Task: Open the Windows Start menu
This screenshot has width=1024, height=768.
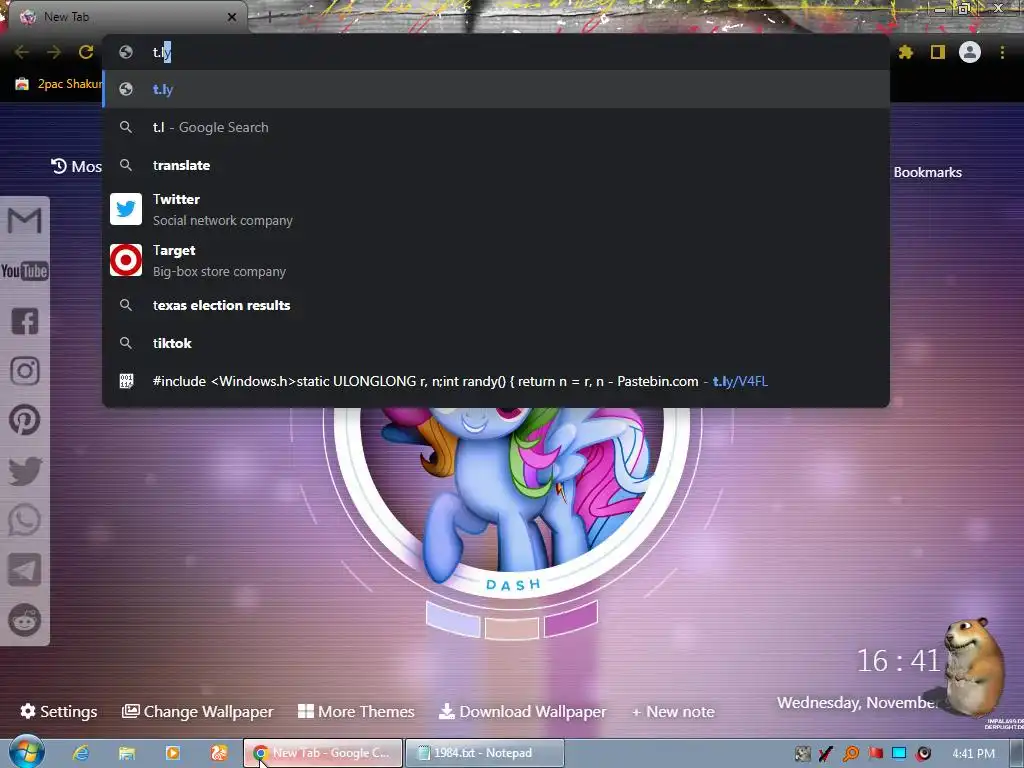Action: point(26,752)
